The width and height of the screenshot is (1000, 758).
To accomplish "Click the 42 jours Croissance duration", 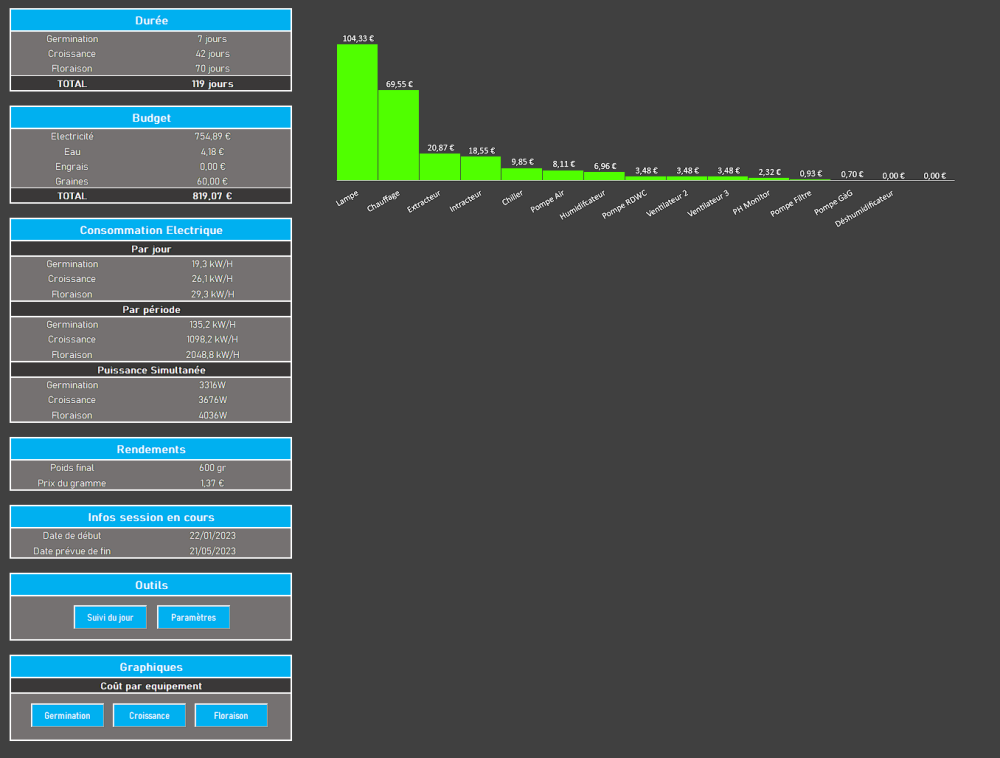I will 212,54.
